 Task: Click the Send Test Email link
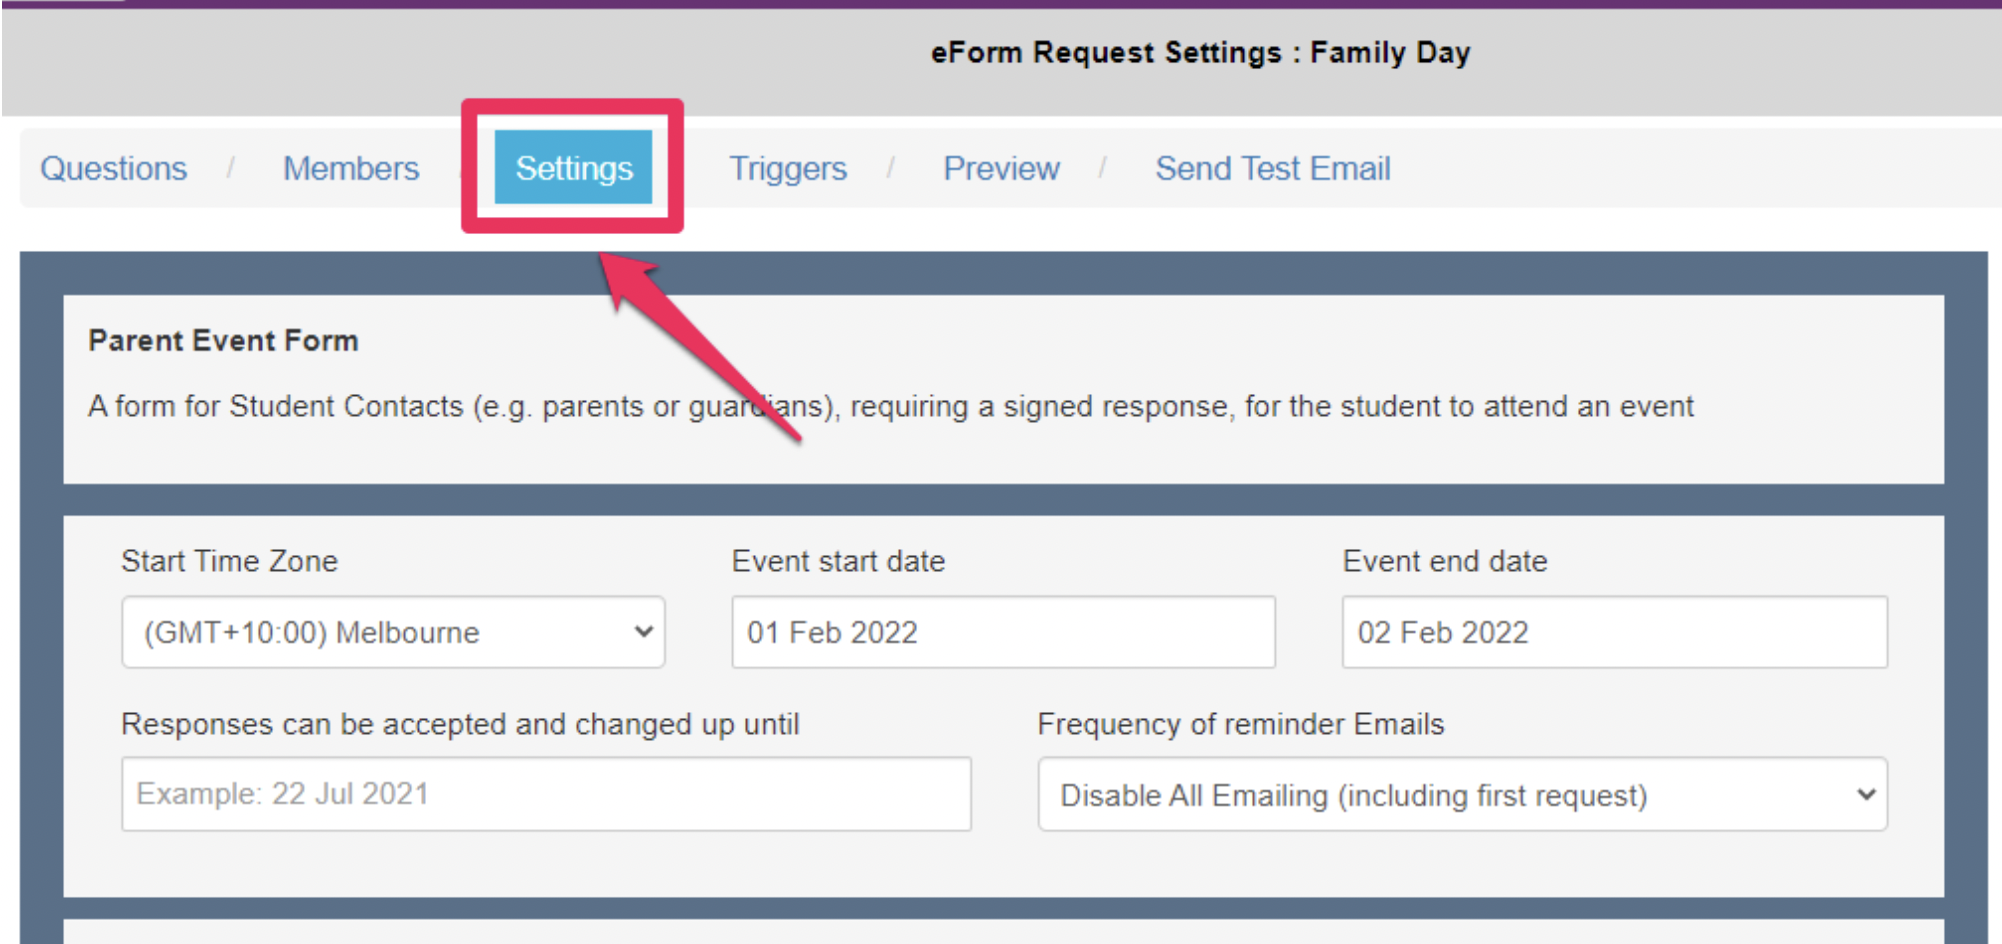point(1272,168)
